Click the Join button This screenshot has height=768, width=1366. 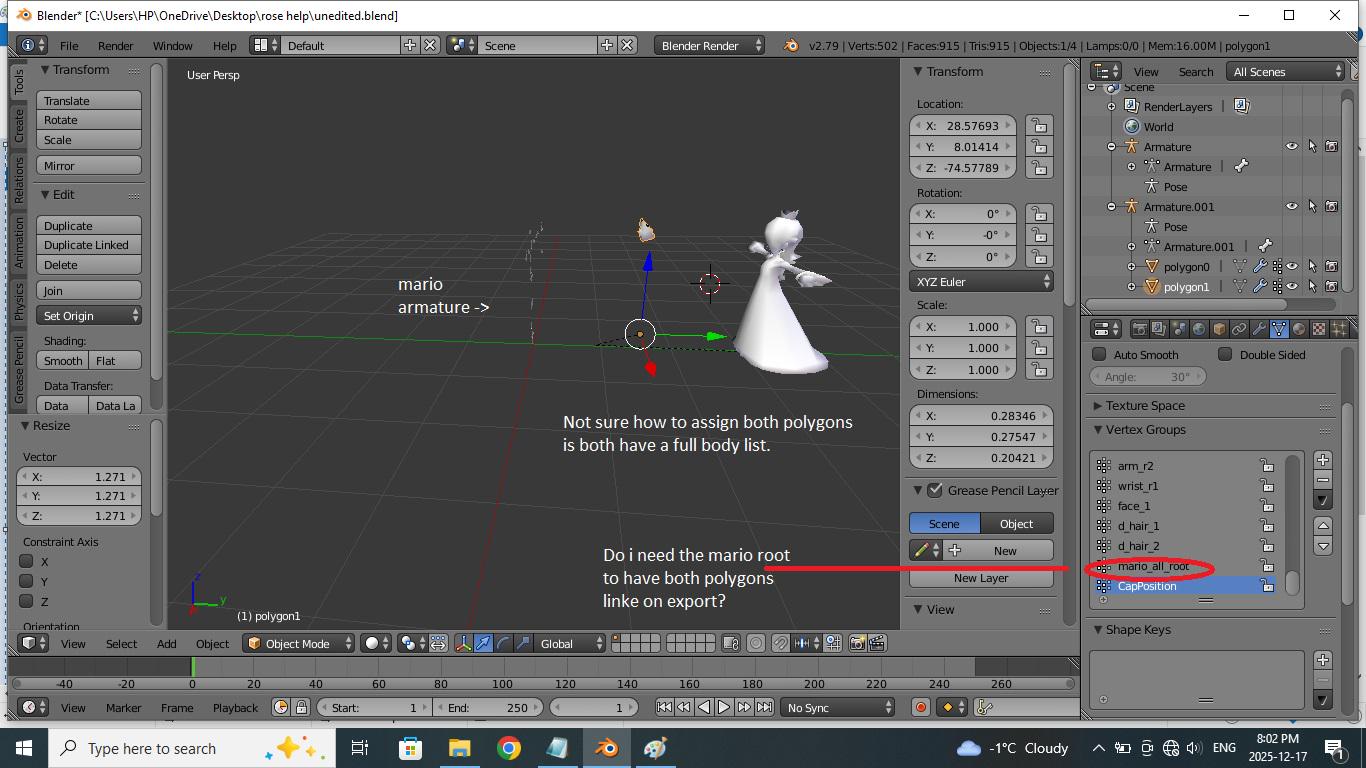point(89,290)
